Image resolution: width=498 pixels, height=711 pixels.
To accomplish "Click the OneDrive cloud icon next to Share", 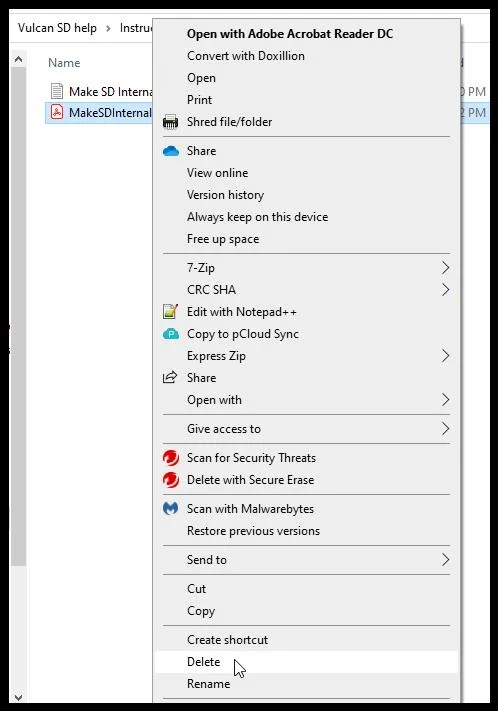I will pyautogui.click(x=171, y=151).
